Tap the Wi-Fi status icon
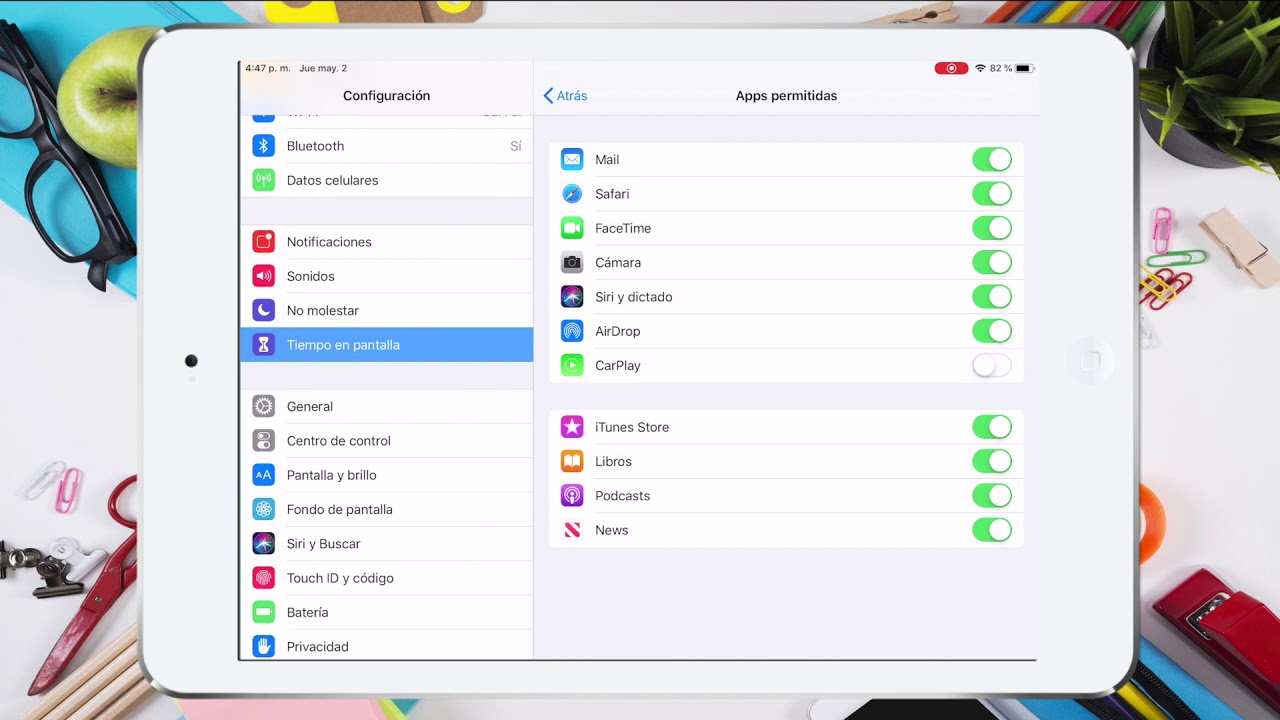The height and width of the screenshot is (720, 1280). [980, 68]
